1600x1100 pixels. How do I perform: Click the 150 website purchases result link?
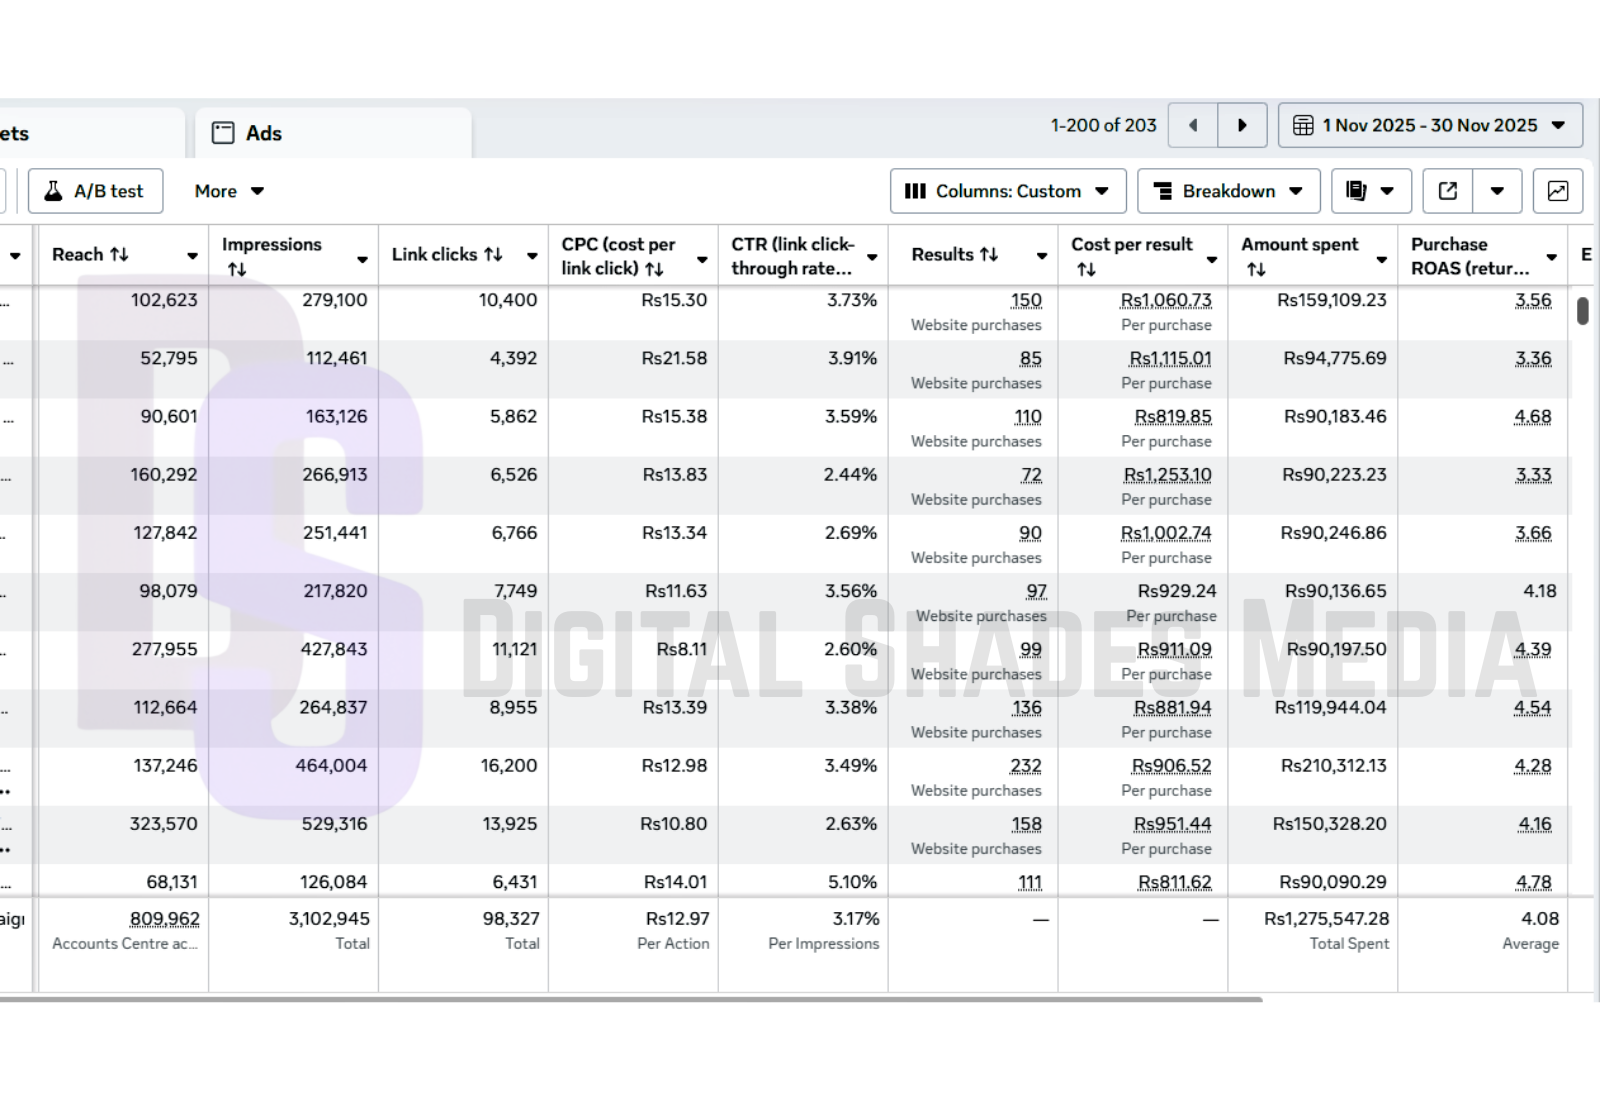click(1026, 300)
